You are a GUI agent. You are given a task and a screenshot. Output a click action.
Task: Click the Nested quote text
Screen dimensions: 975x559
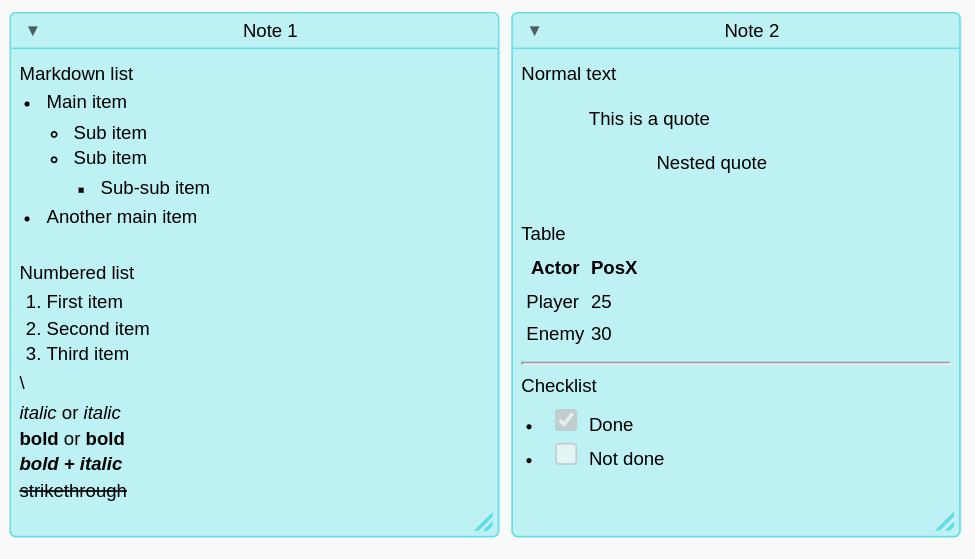tap(711, 163)
